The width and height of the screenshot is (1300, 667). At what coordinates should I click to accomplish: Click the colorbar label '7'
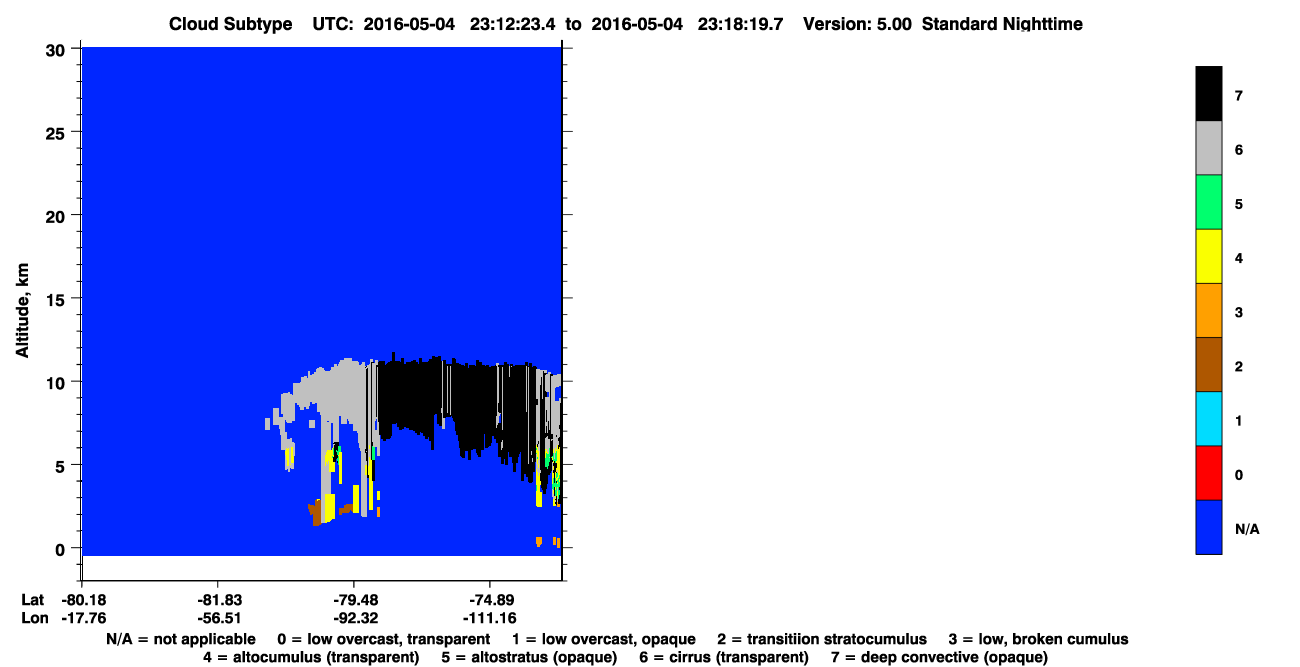tap(1239, 96)
